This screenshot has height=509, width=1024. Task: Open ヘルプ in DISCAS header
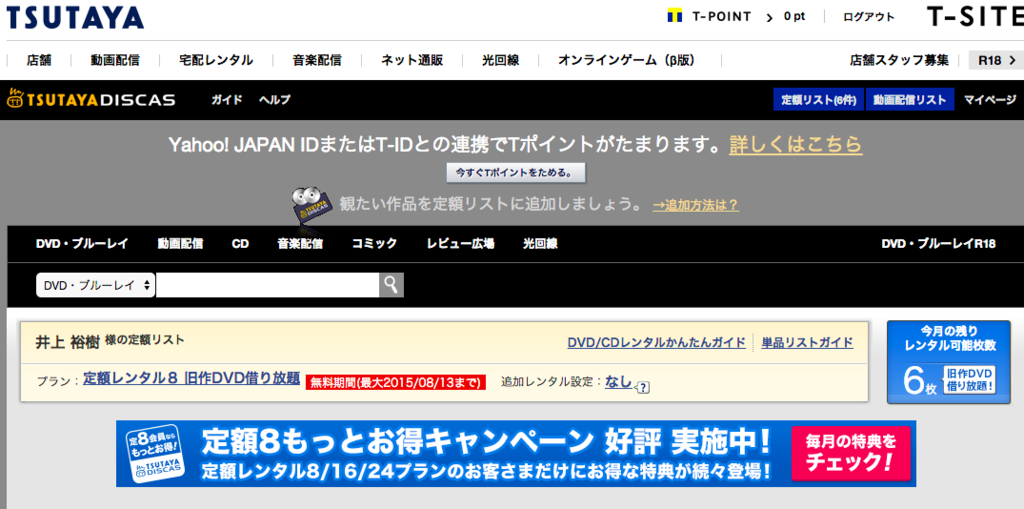tap(275, 100)
